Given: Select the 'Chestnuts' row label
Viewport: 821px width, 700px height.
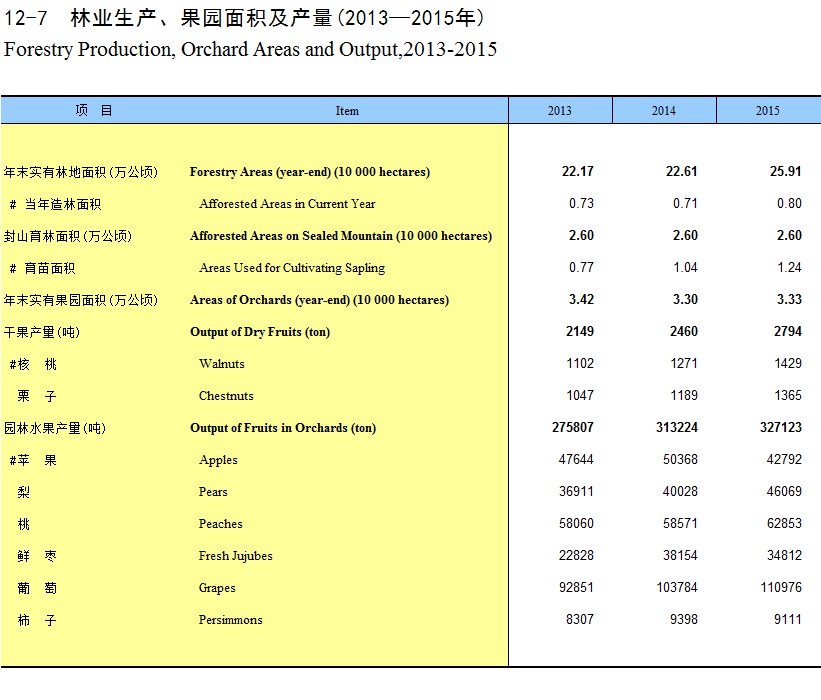Looking at the screenshot, I should pyautogui.click(x=226, y=396).
